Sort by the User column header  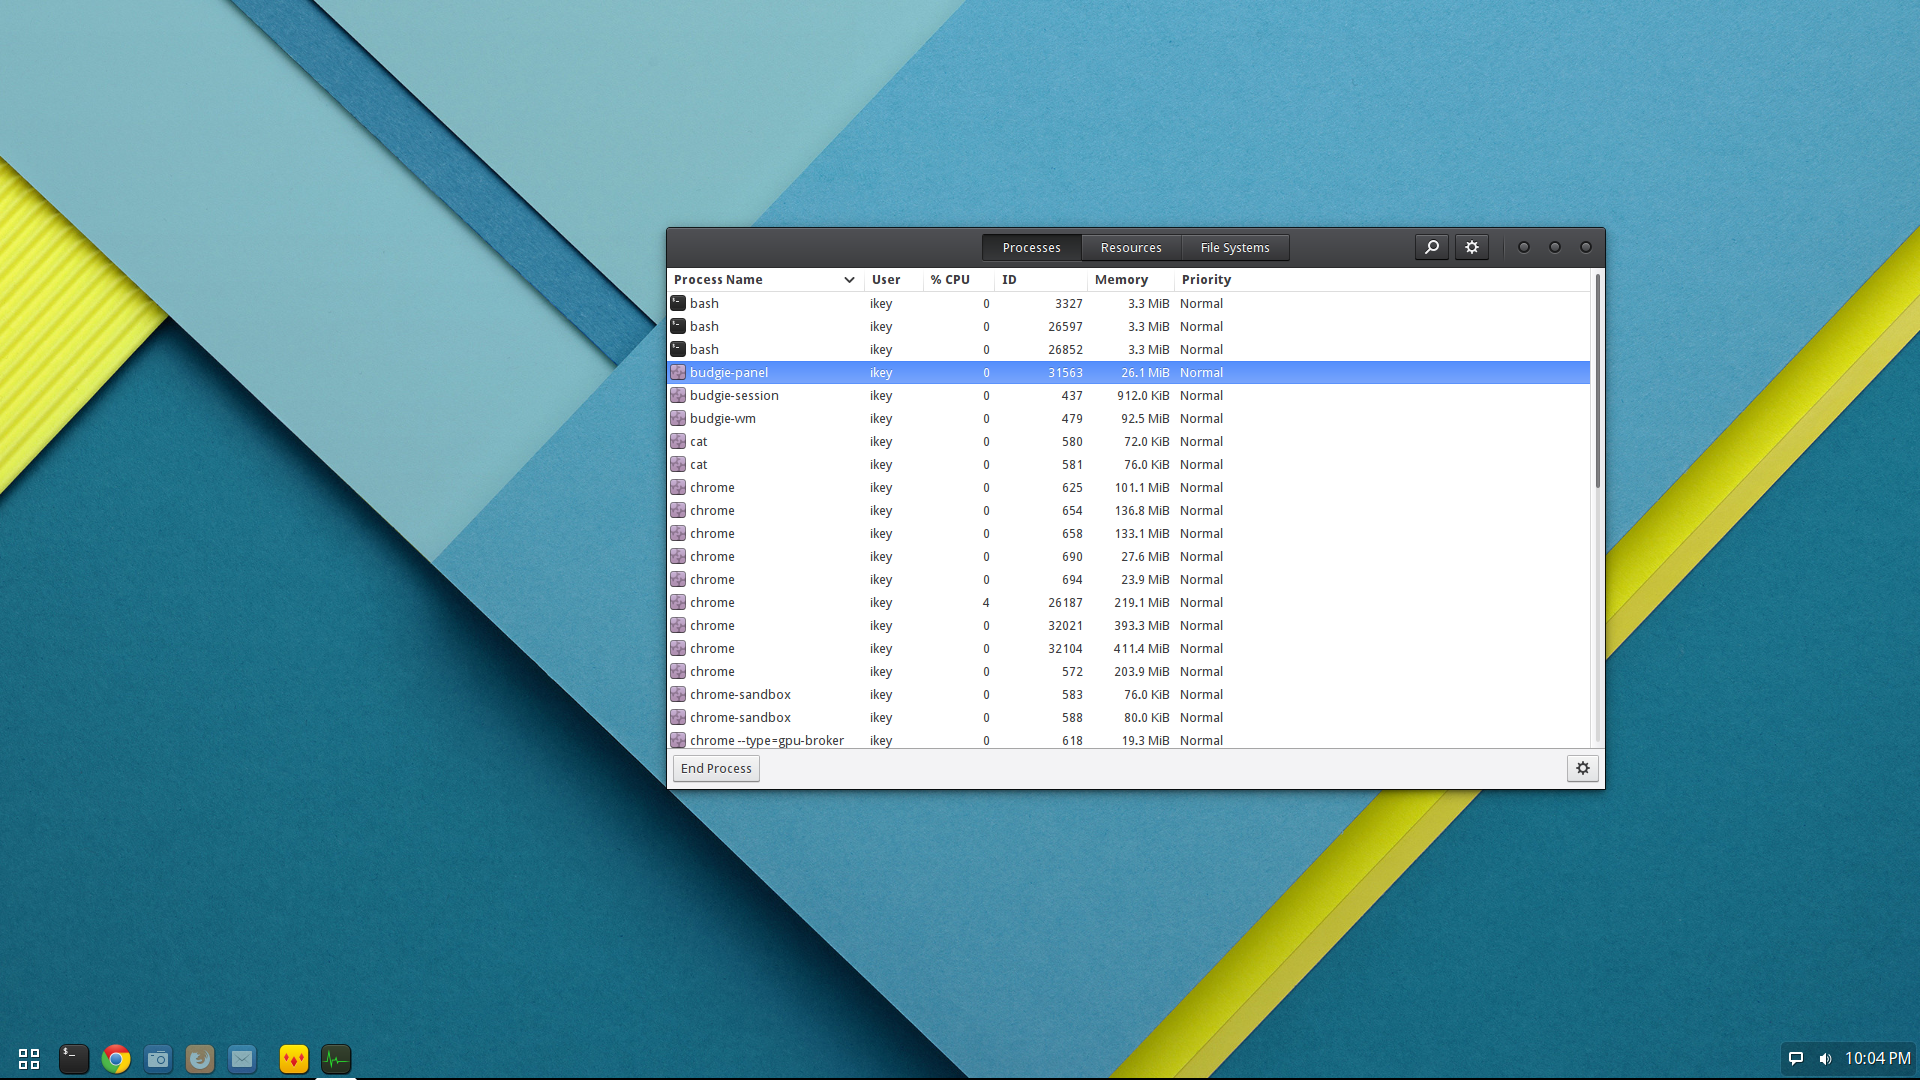coord(893,280)
